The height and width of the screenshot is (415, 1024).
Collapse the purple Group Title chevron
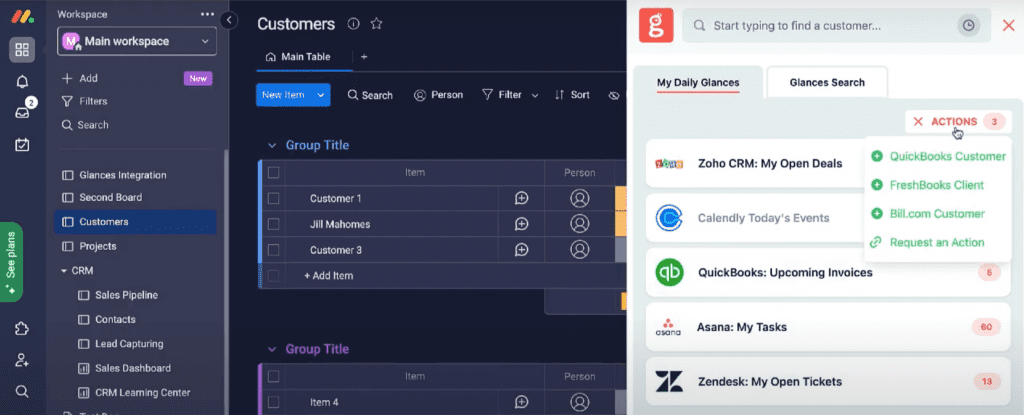point(272,349)
